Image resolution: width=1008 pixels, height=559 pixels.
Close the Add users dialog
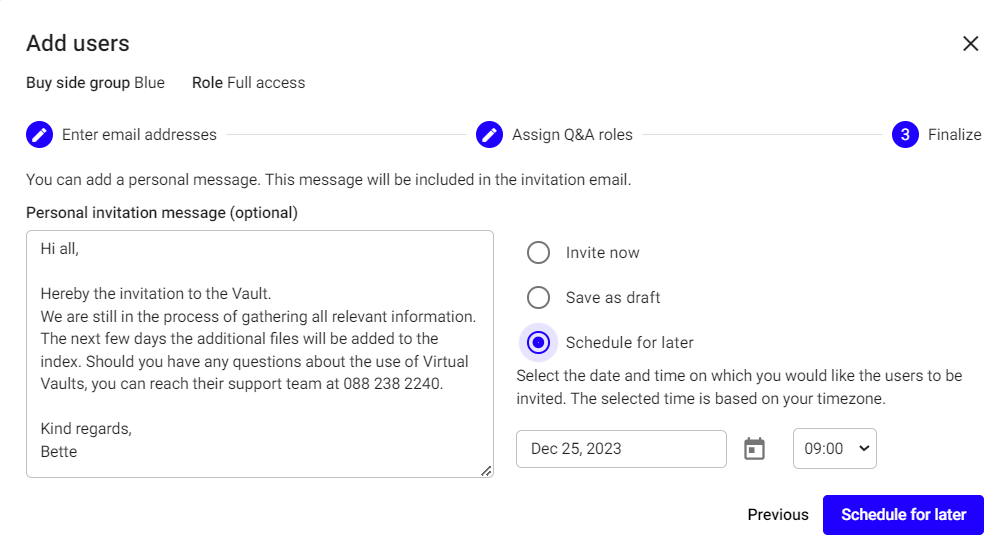pos(970,44)
